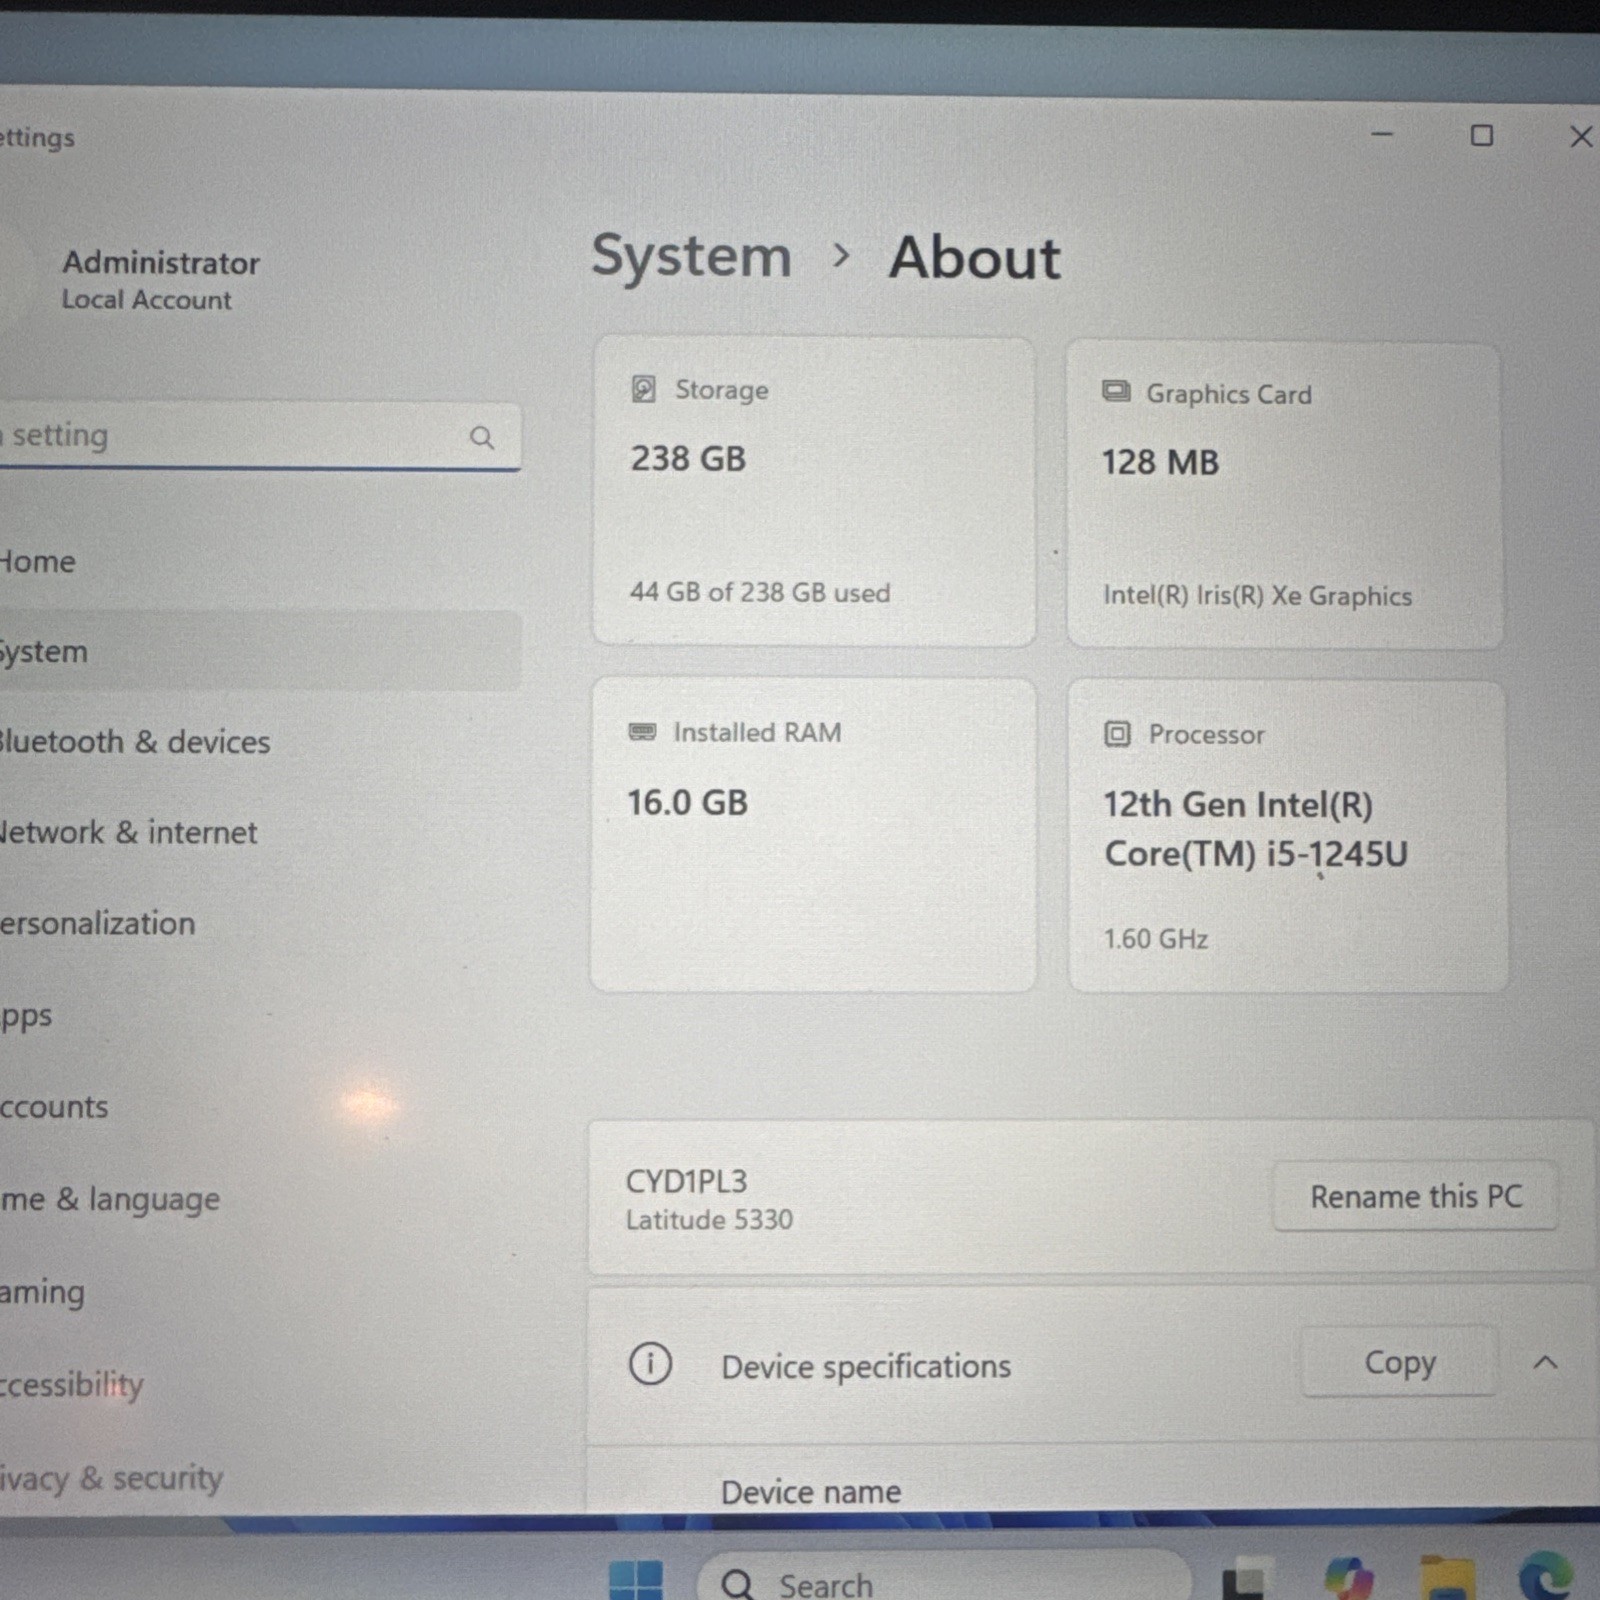Click the System breadcrumb link
Viewport: 1600px width, 1600px height.
pos(691,257)
